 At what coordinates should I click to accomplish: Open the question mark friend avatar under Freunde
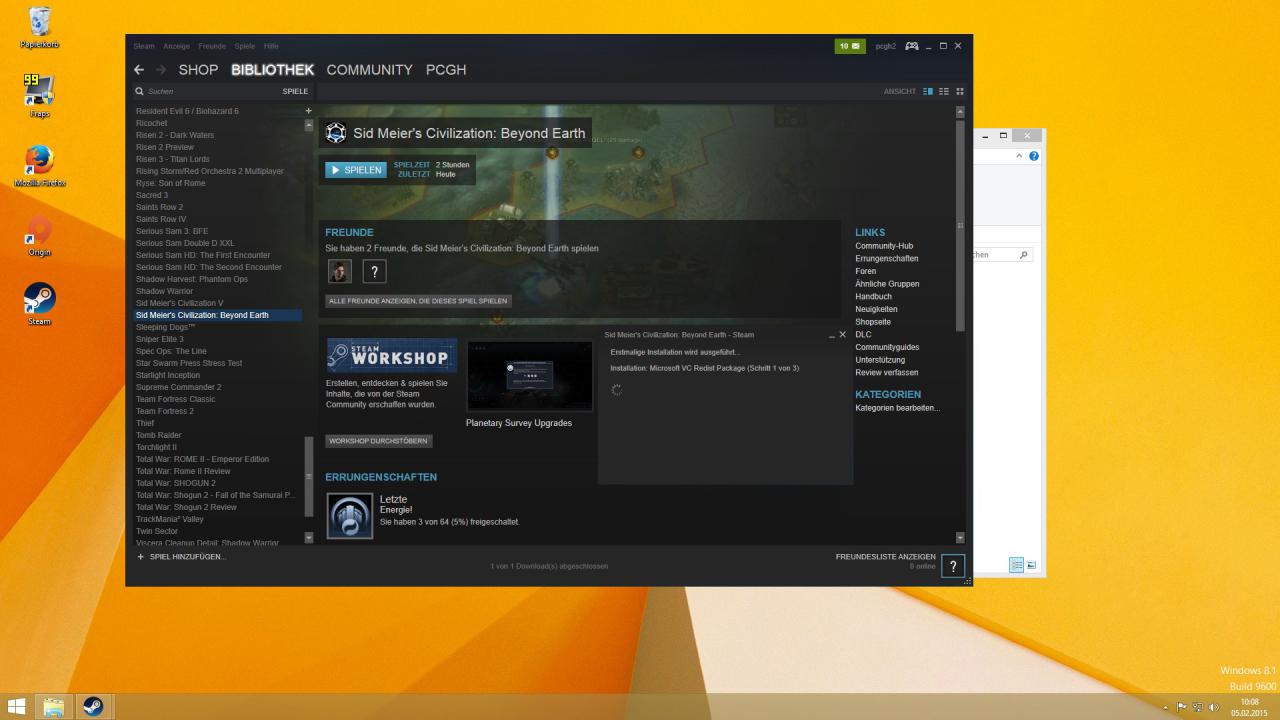[x=374, y=271]
